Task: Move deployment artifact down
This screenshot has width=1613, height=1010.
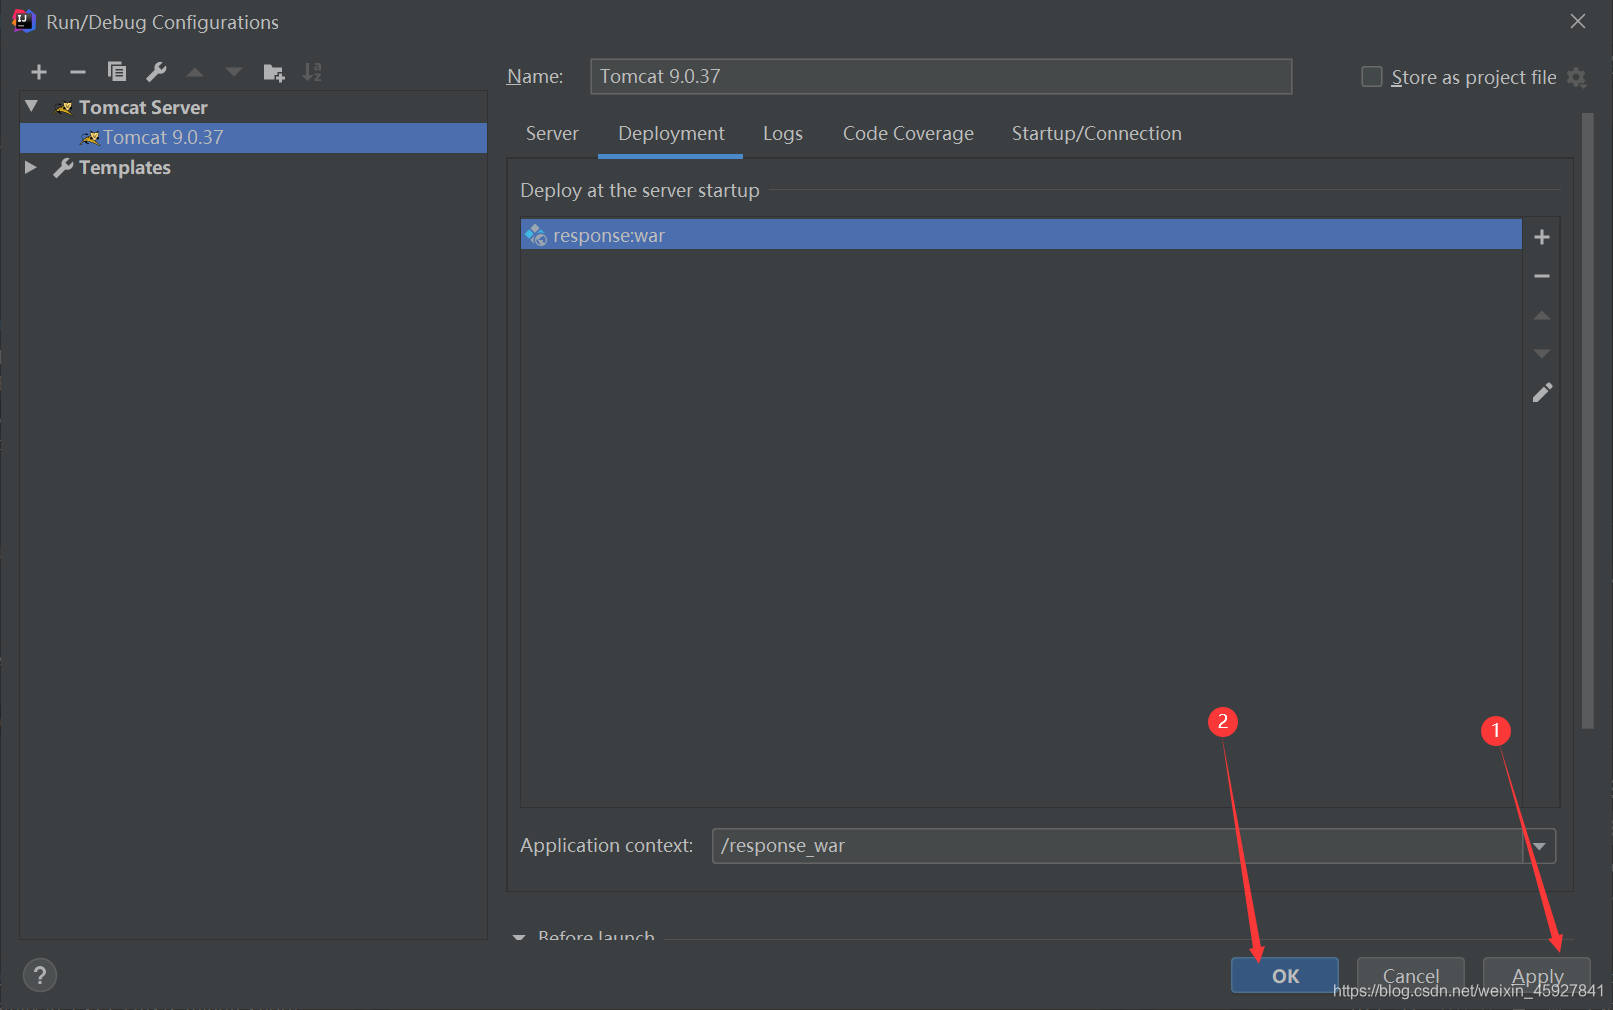Action: click(x=1542, y=354)
